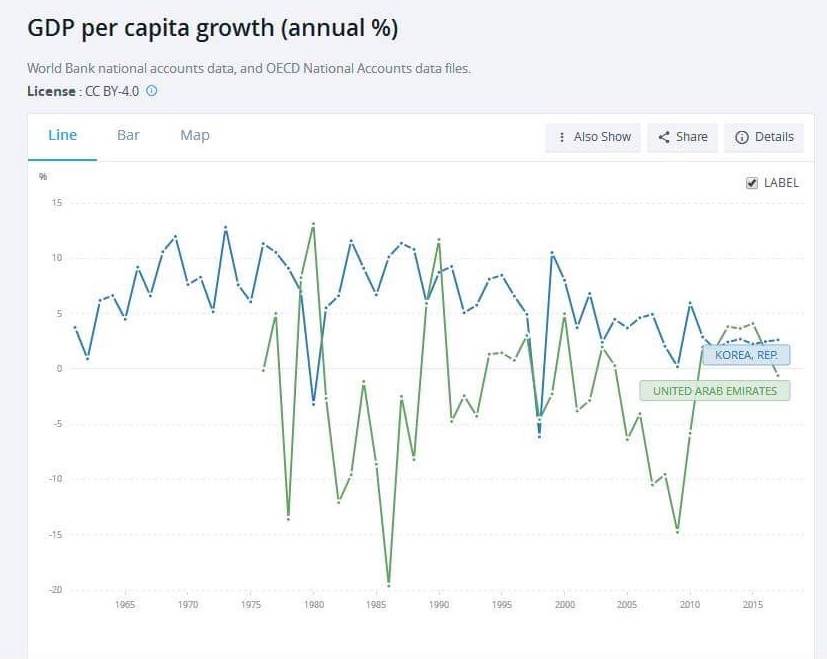
Task: Click the Share icon button
Action: point(664,137)
